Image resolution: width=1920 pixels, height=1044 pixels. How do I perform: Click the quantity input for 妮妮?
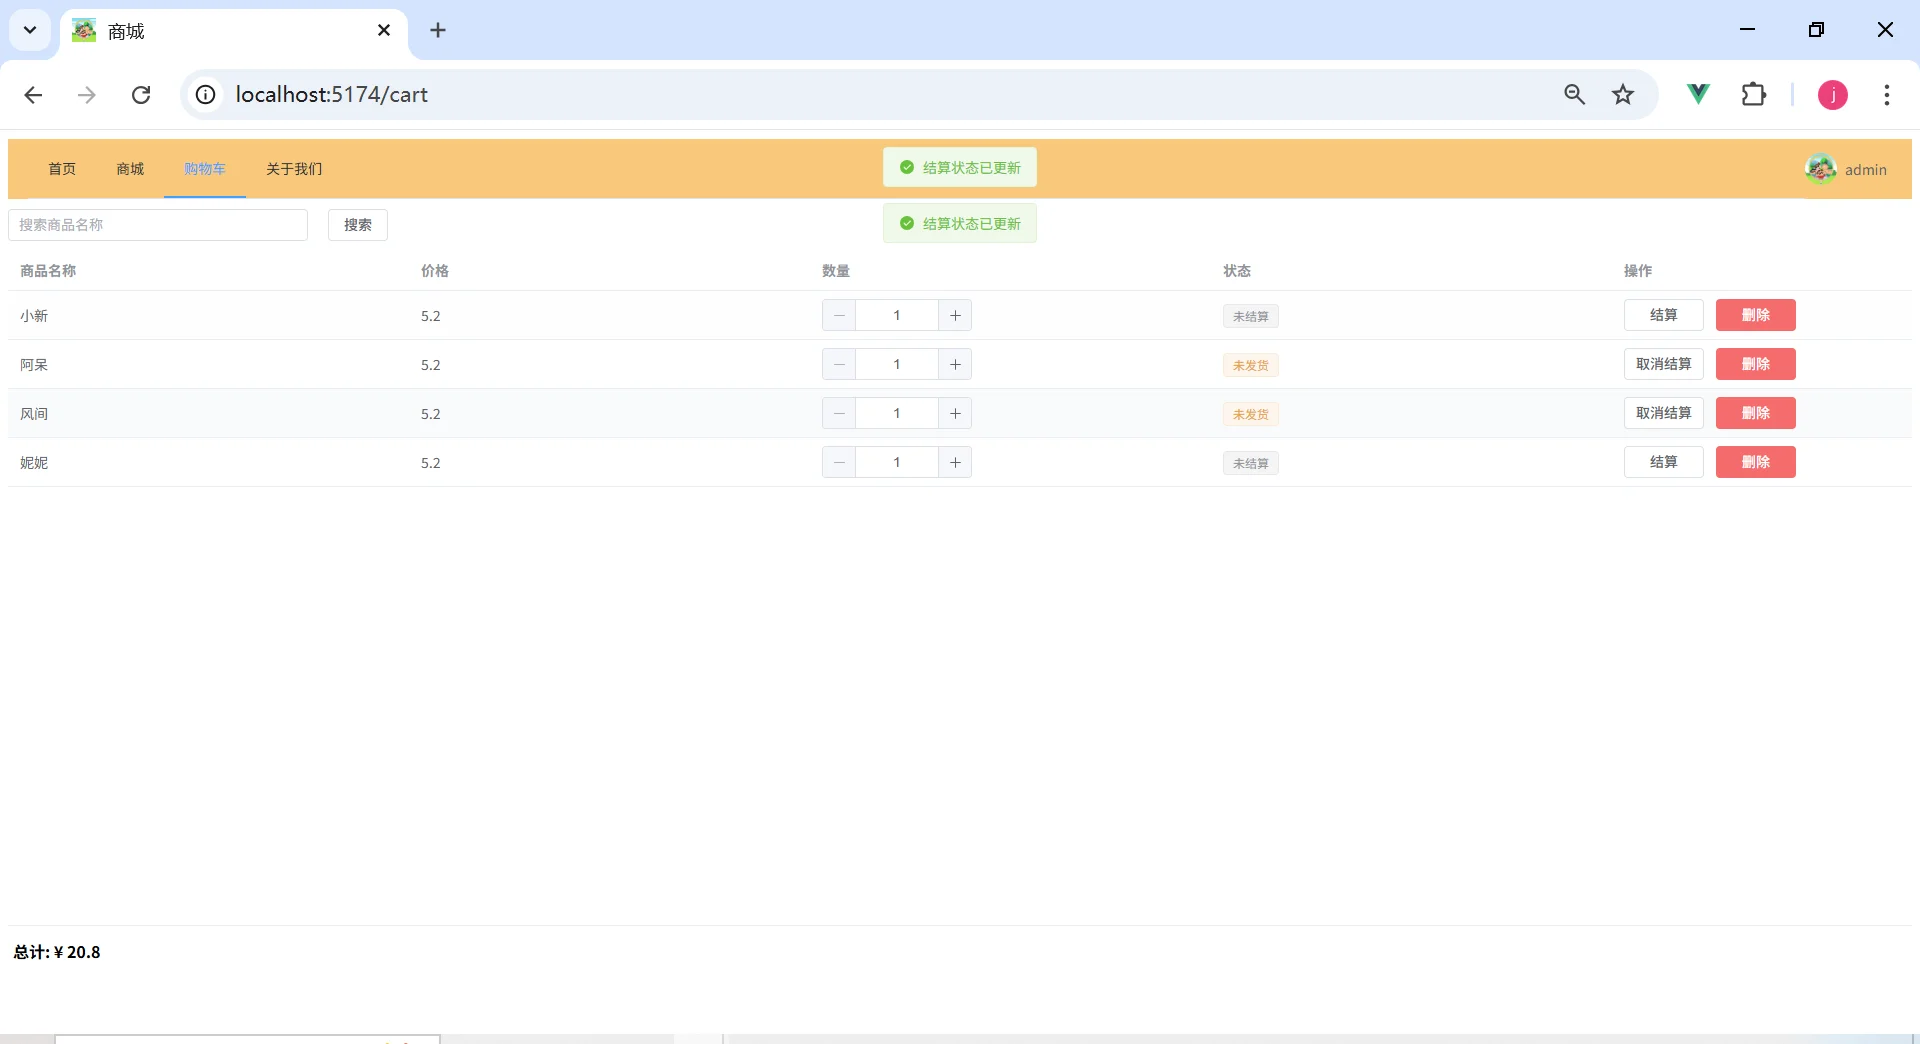tap(897, 463)
